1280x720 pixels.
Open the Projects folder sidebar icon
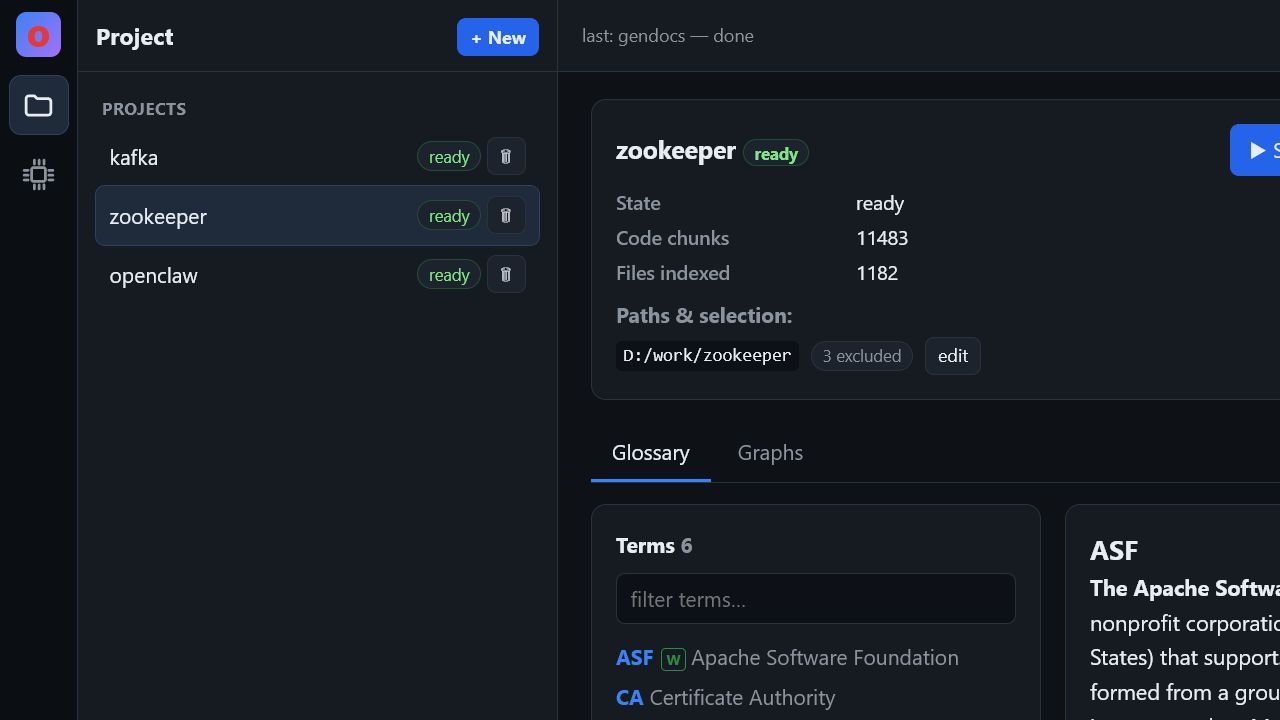pyautogui.click(x=39, y=105)
